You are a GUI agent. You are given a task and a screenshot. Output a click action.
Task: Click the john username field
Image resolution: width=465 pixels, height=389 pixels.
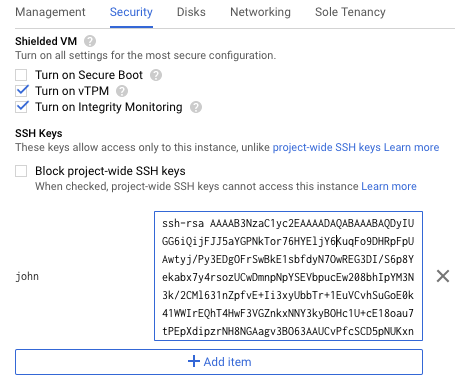pyautogui.click(x=27, y=276)
